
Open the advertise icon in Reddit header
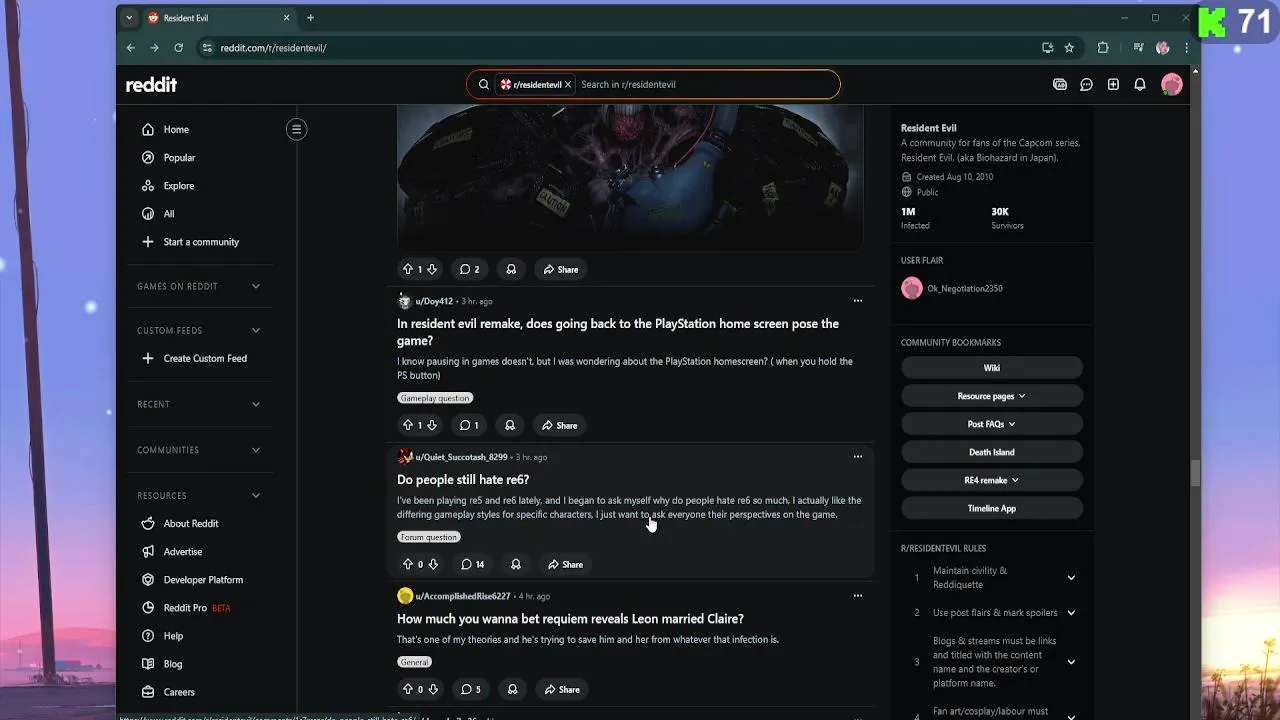1060,85
